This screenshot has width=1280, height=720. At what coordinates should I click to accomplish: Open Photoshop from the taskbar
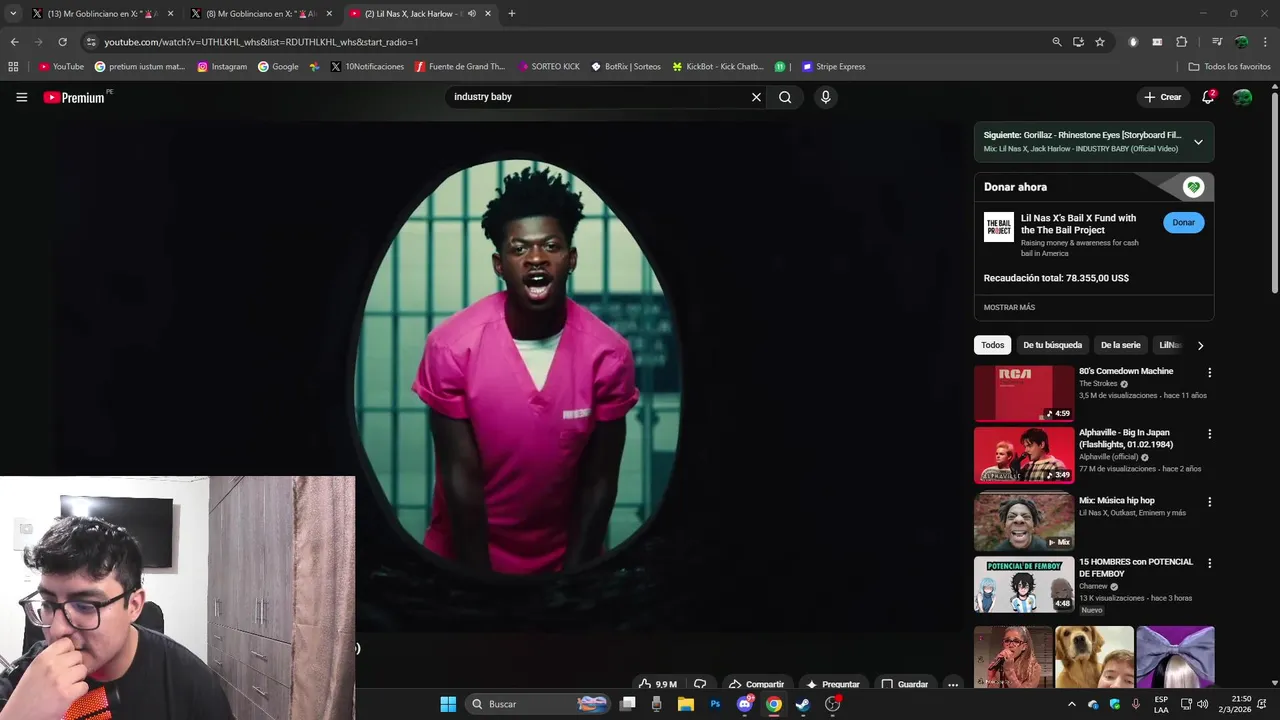click(x=715, y=704)
